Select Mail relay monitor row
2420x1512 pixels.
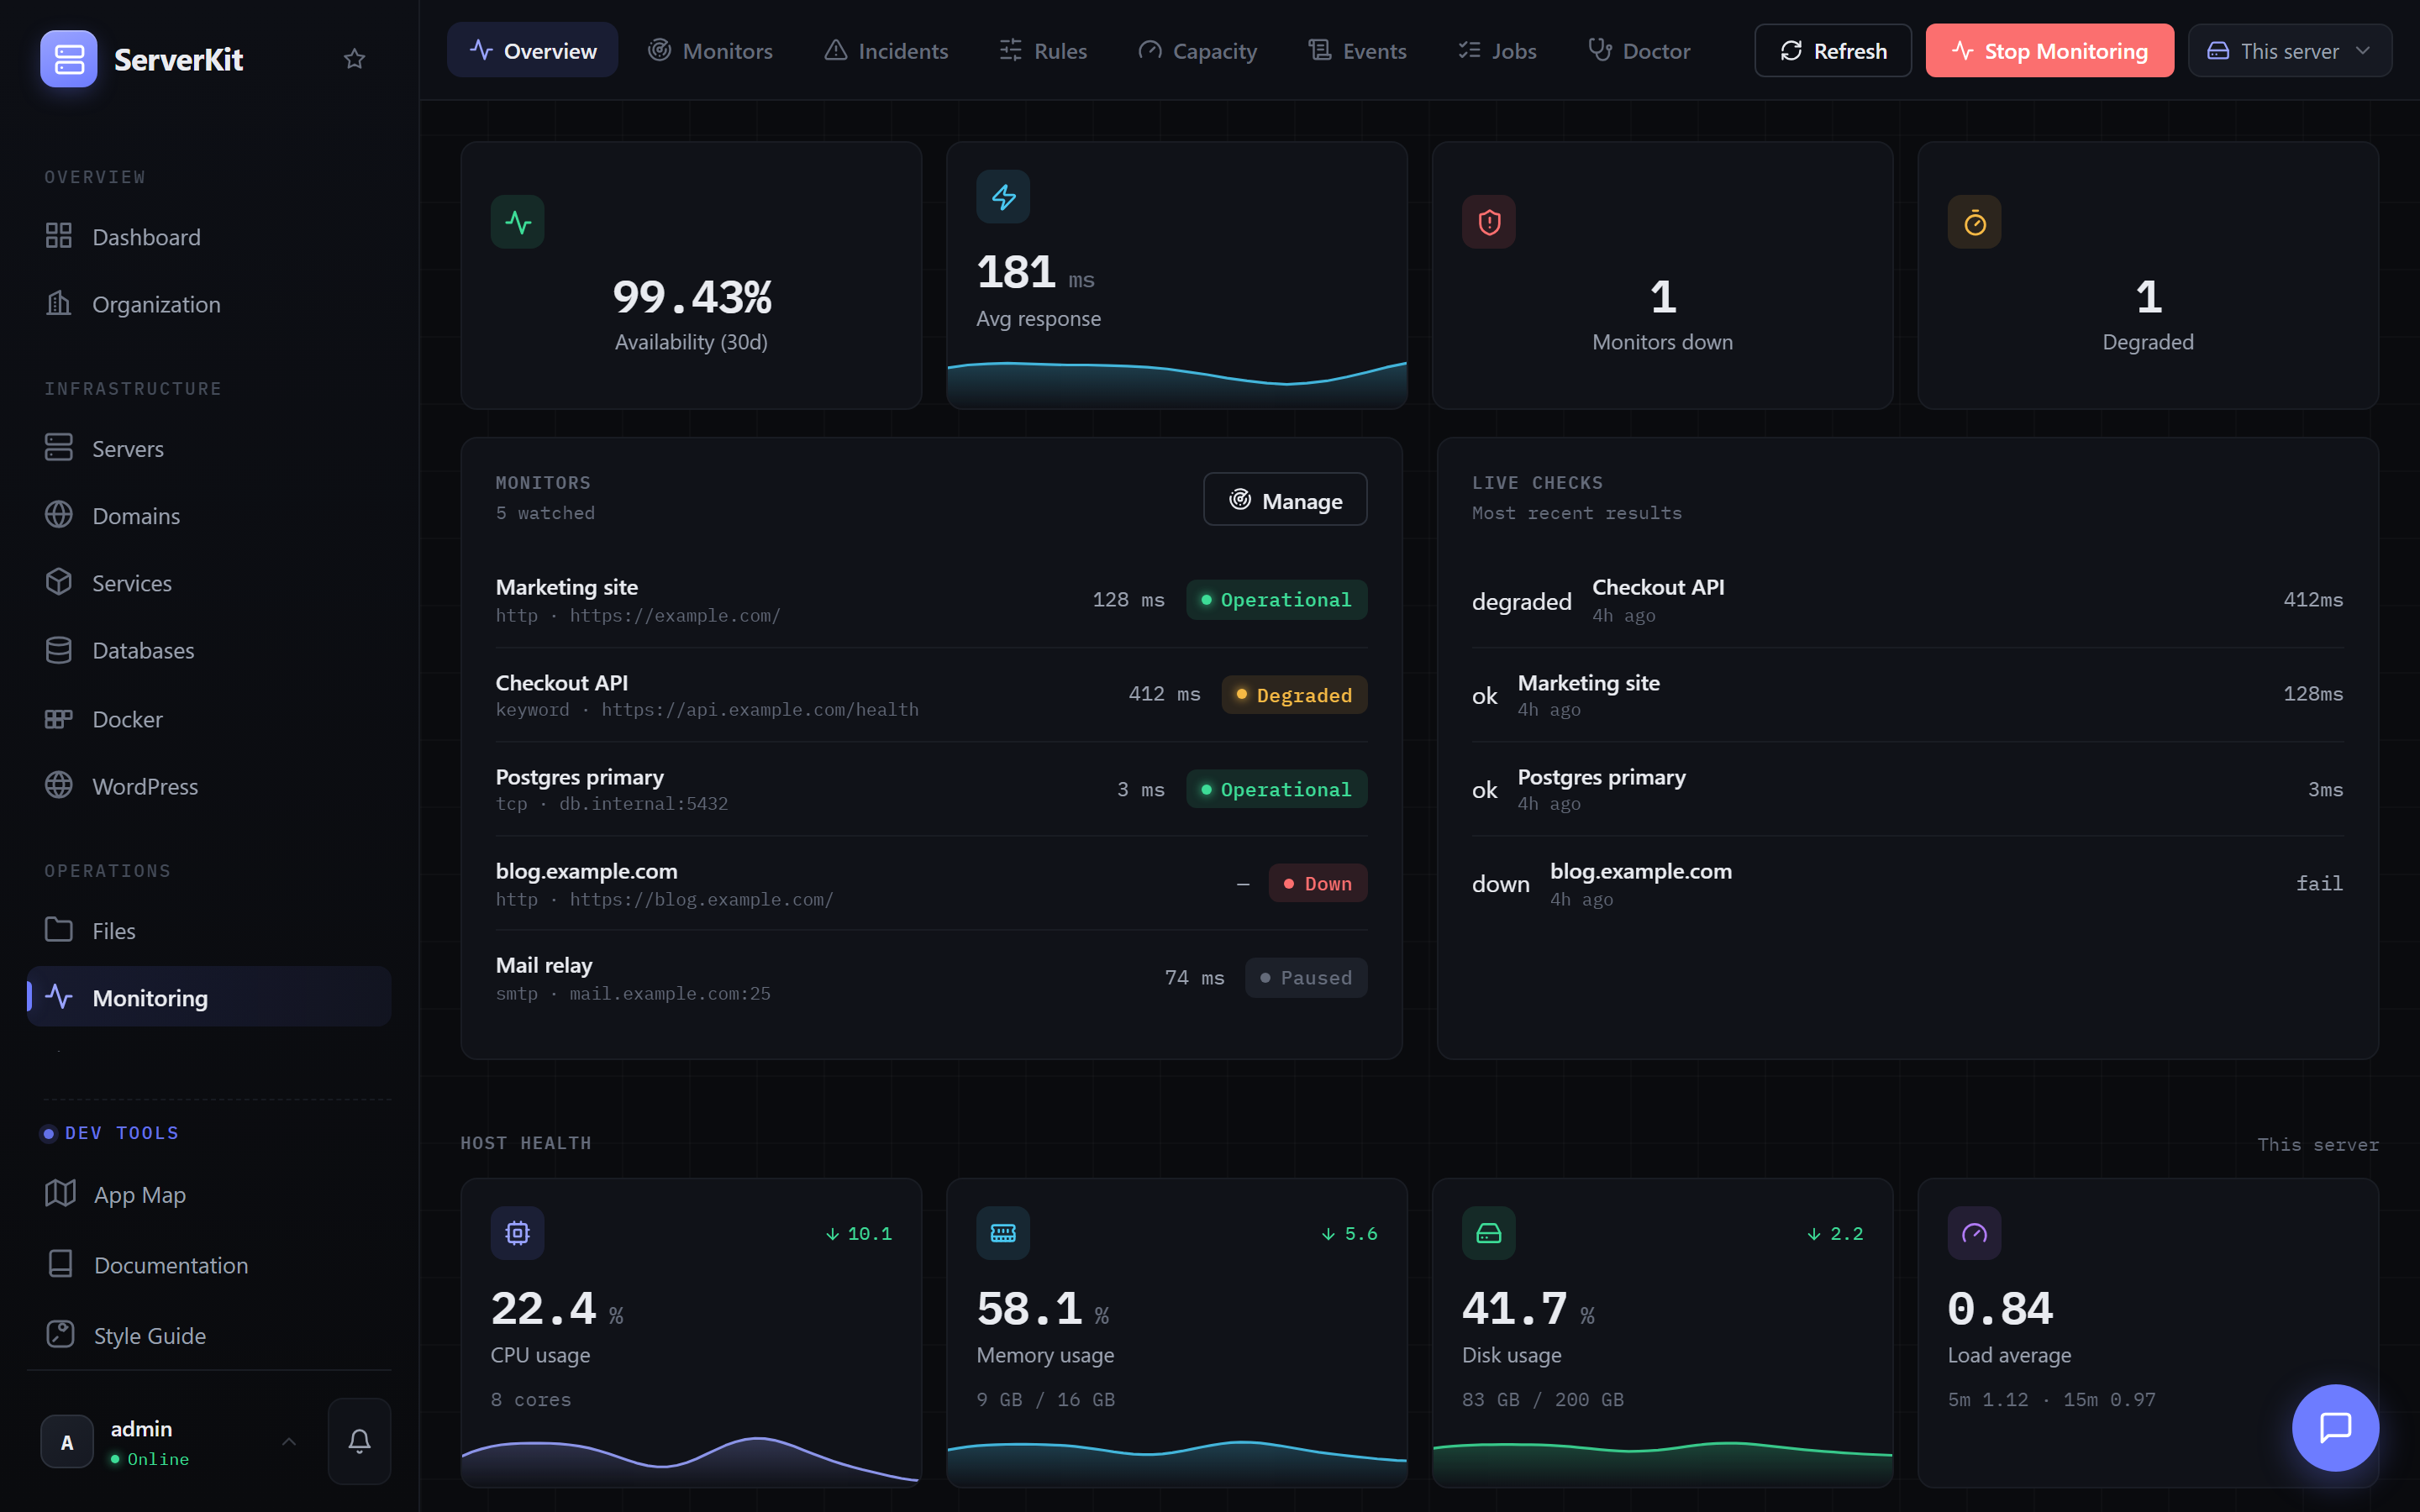(931, 978)
